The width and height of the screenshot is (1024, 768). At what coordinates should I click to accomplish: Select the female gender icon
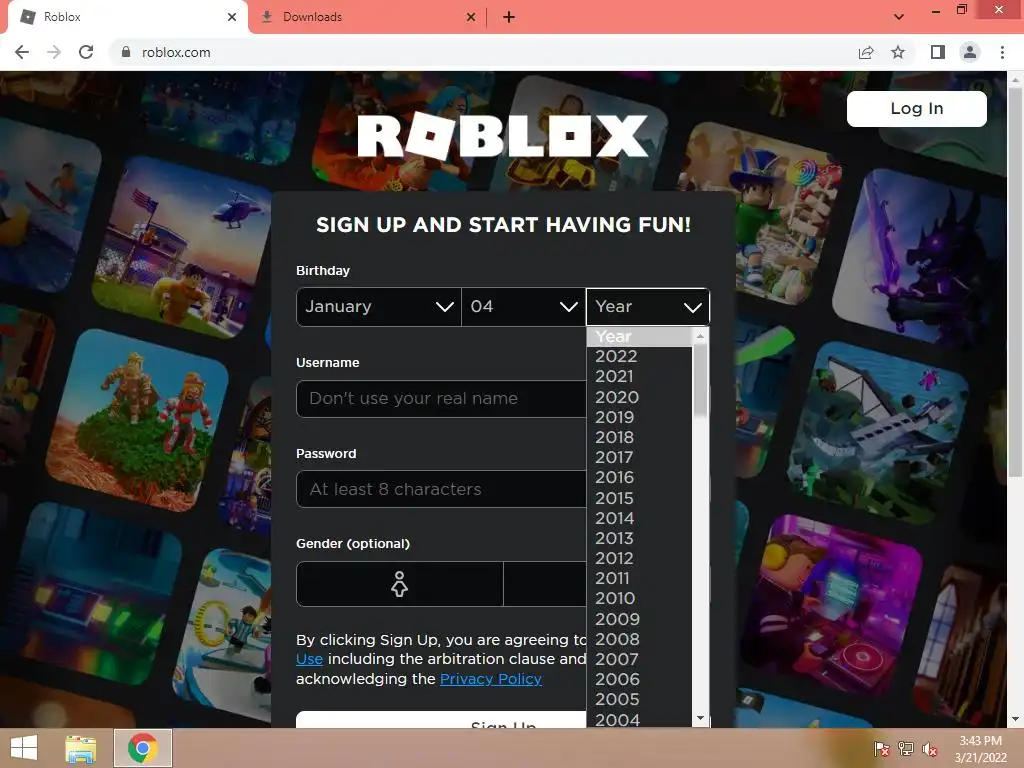coord(400,584)
